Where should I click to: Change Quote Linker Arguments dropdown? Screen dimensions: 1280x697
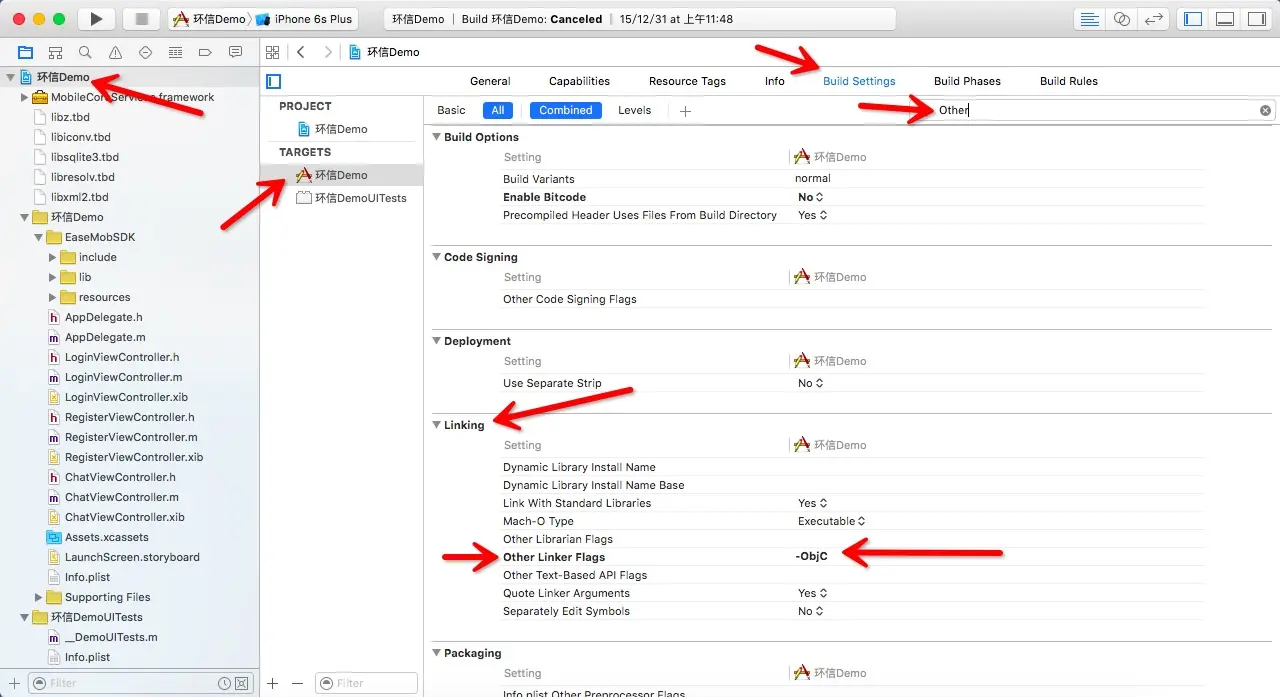[x=813, y=593]
